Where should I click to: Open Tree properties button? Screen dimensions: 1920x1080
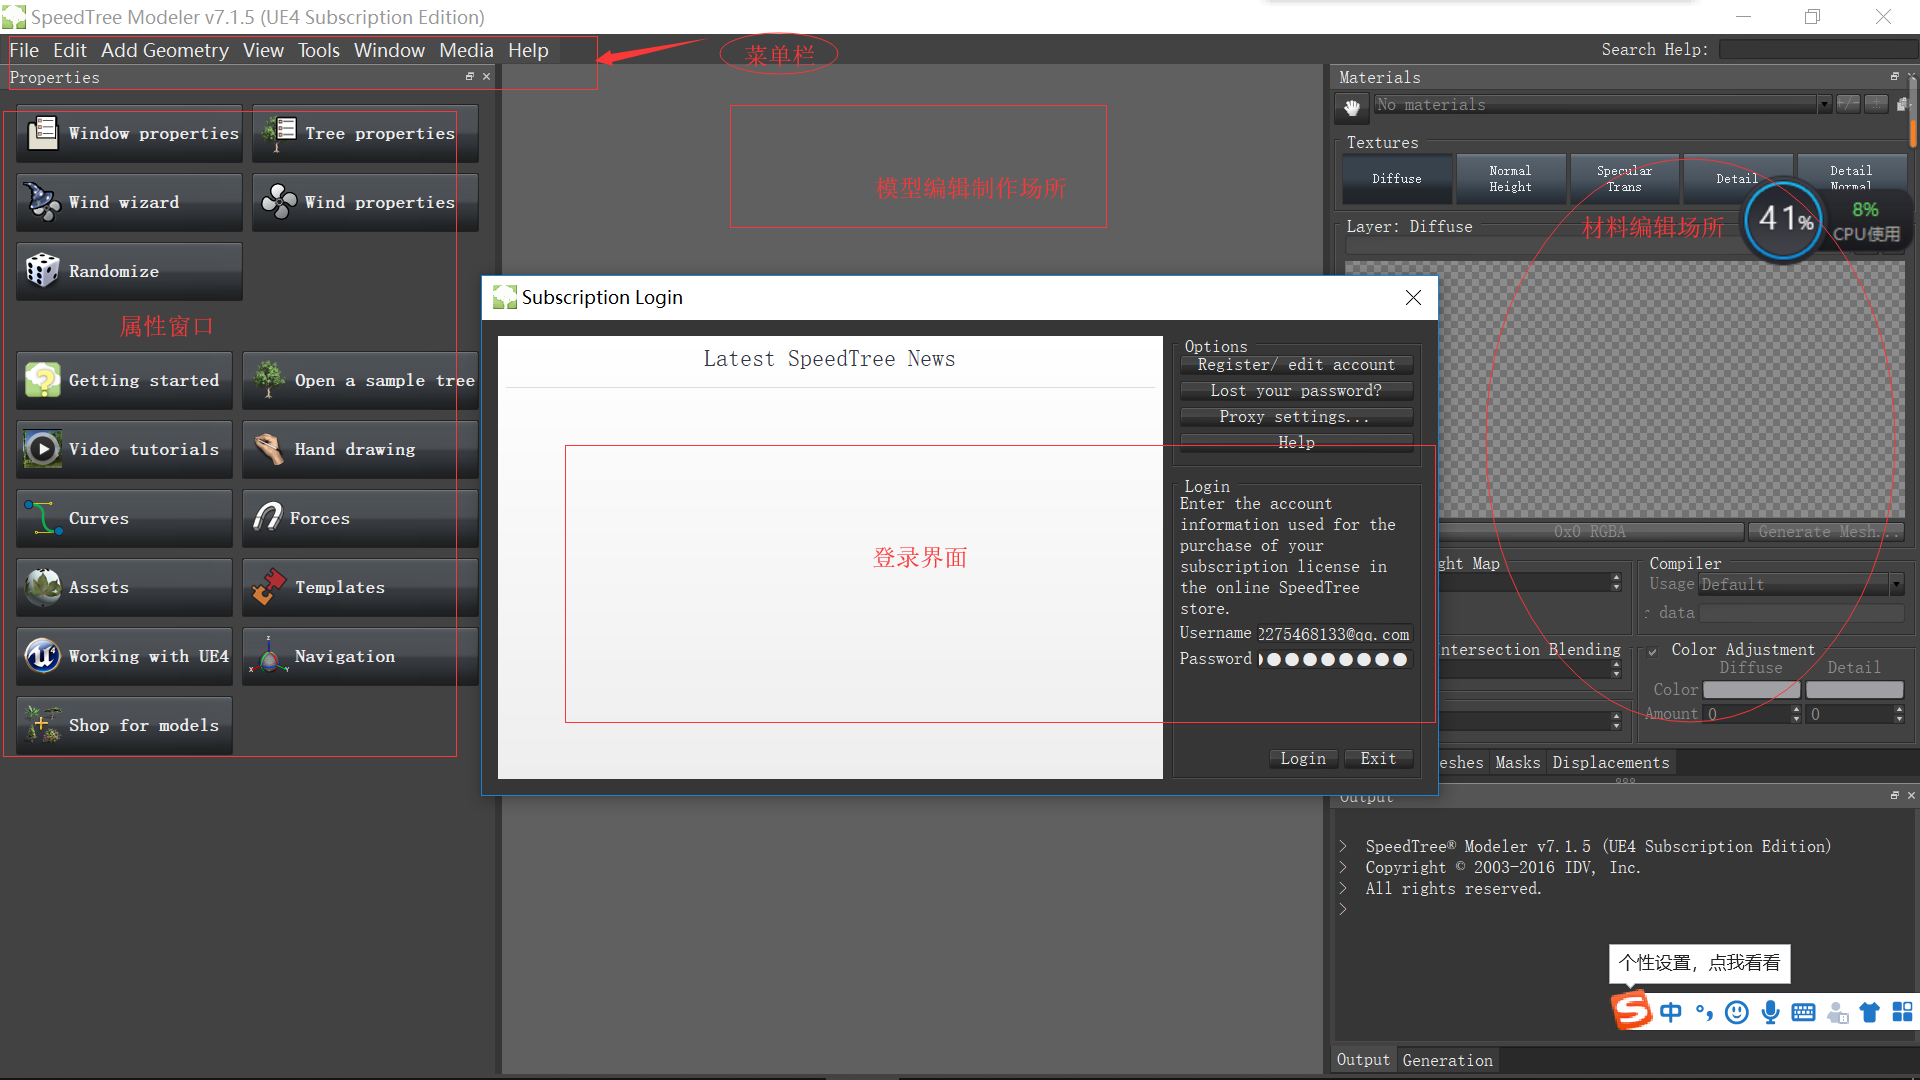click(x=365, y=133)
